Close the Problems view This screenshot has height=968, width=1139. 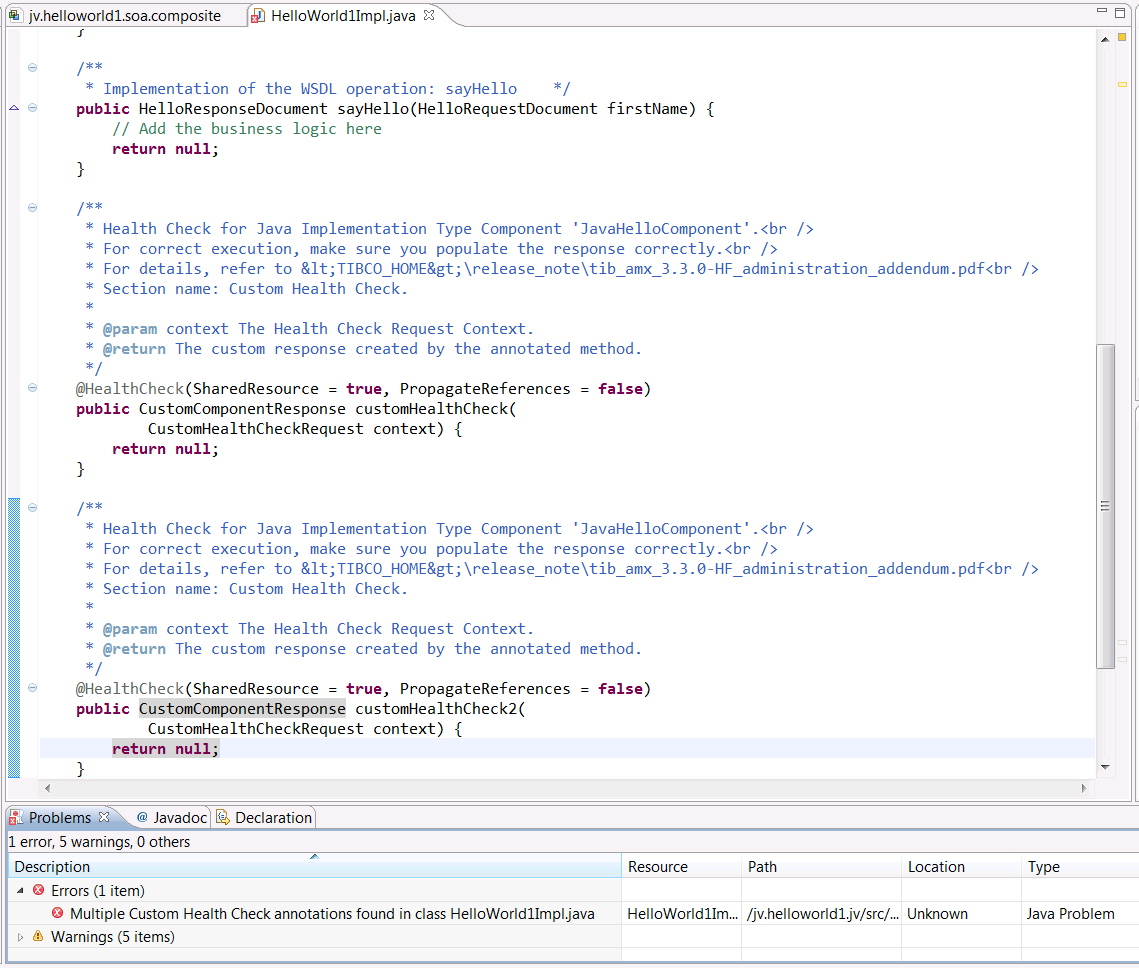click(x=104, y=817)
